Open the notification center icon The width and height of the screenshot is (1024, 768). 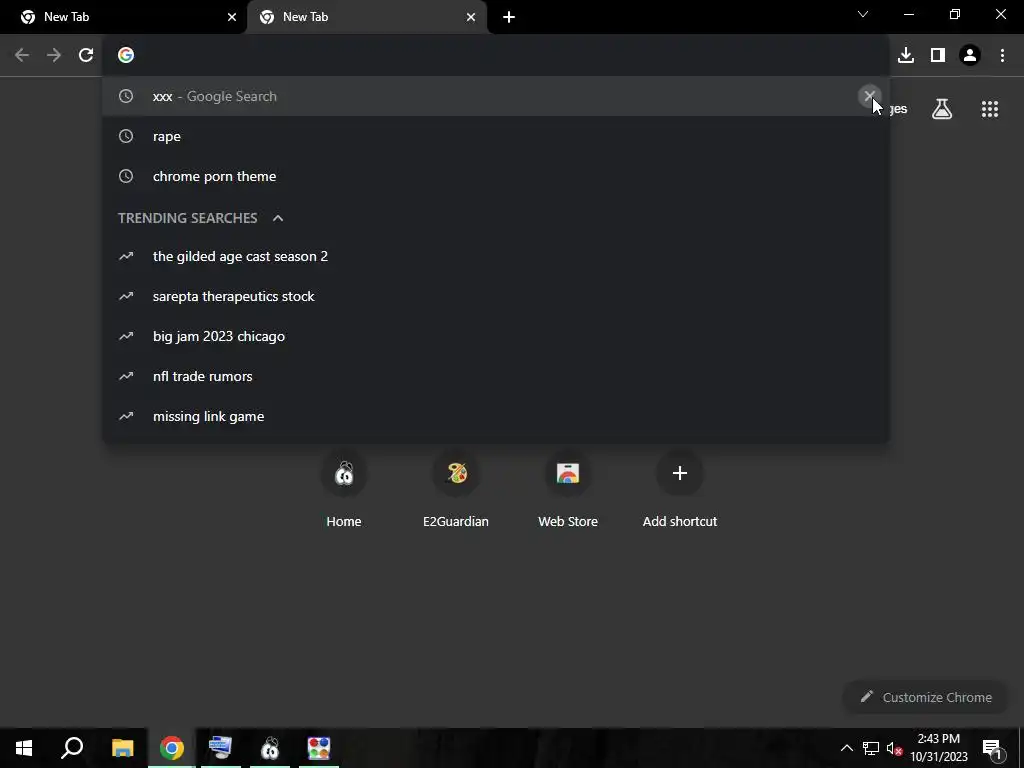992,748
